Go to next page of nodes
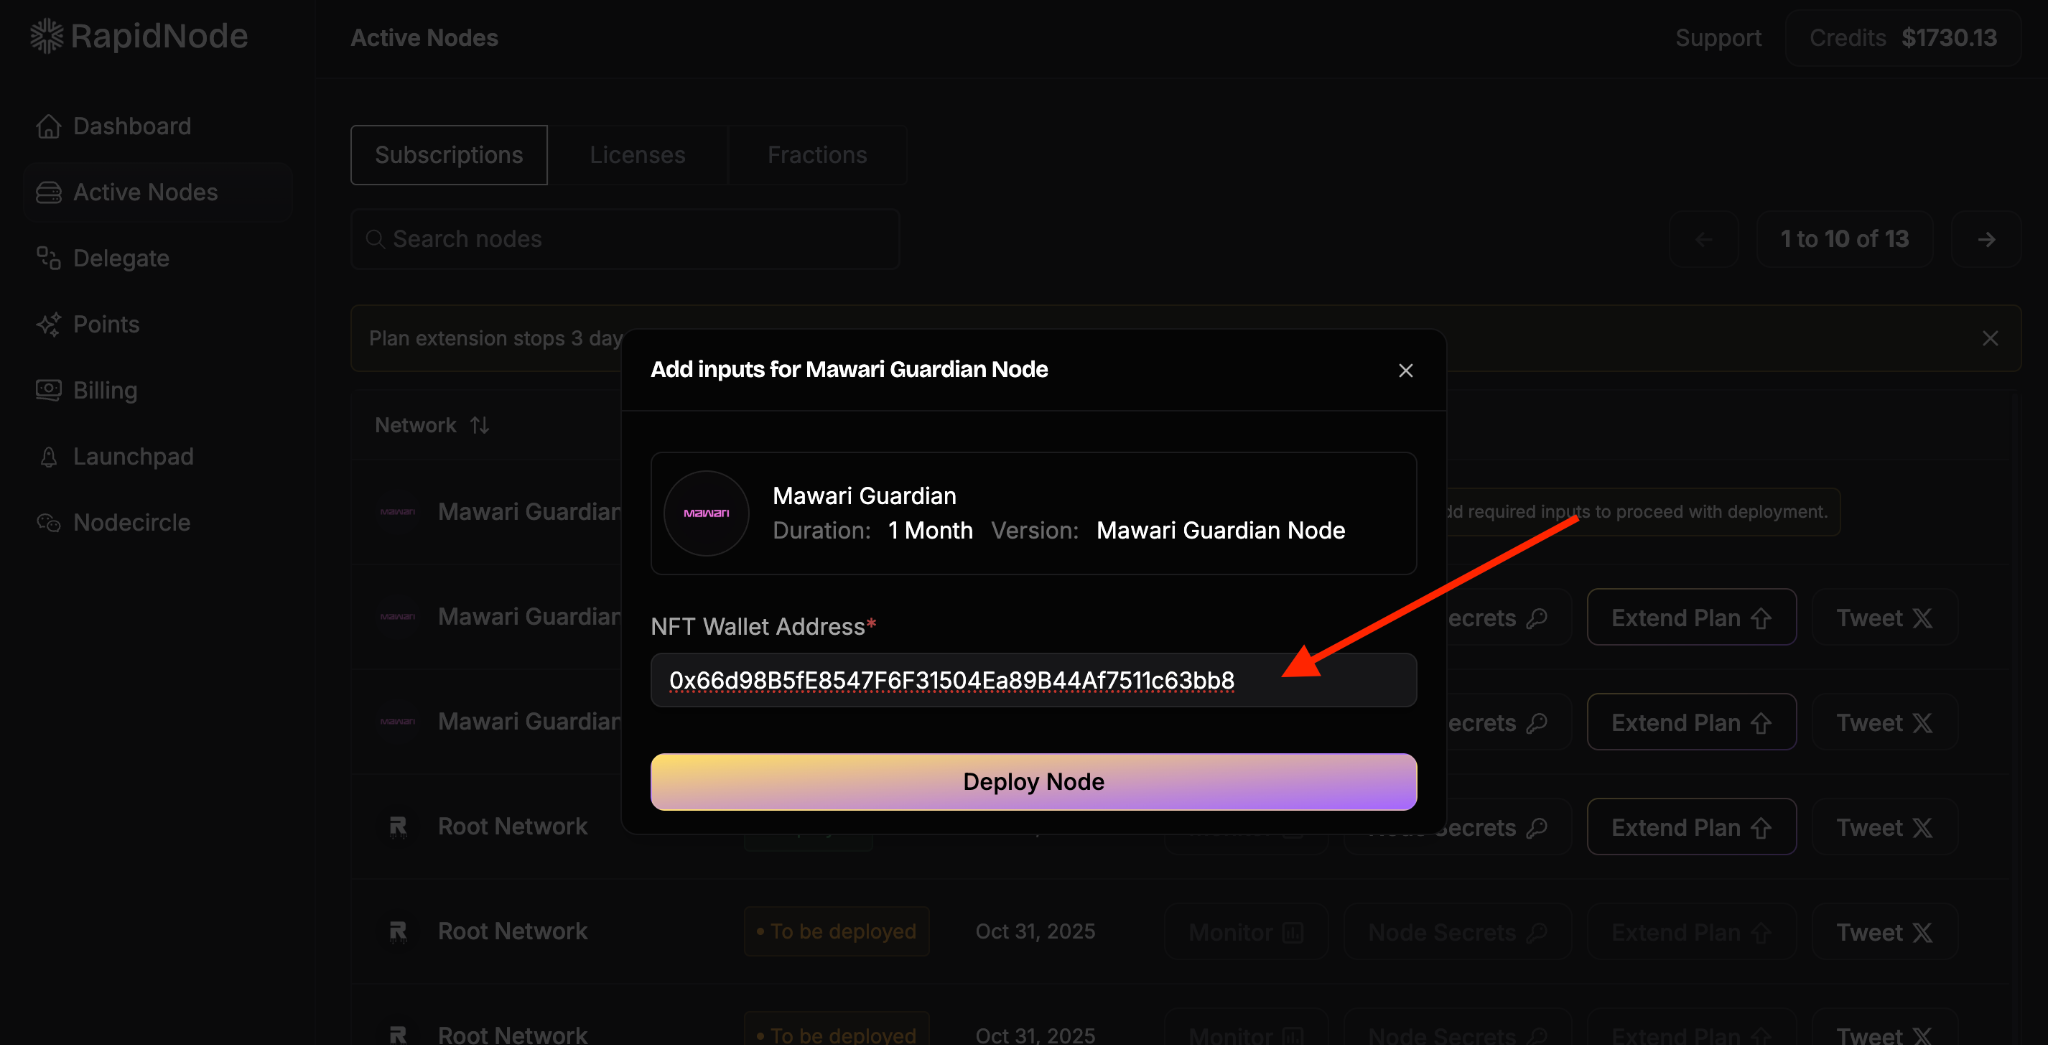Screen dimensions: 2048x1045 [x=1986, y=239]
